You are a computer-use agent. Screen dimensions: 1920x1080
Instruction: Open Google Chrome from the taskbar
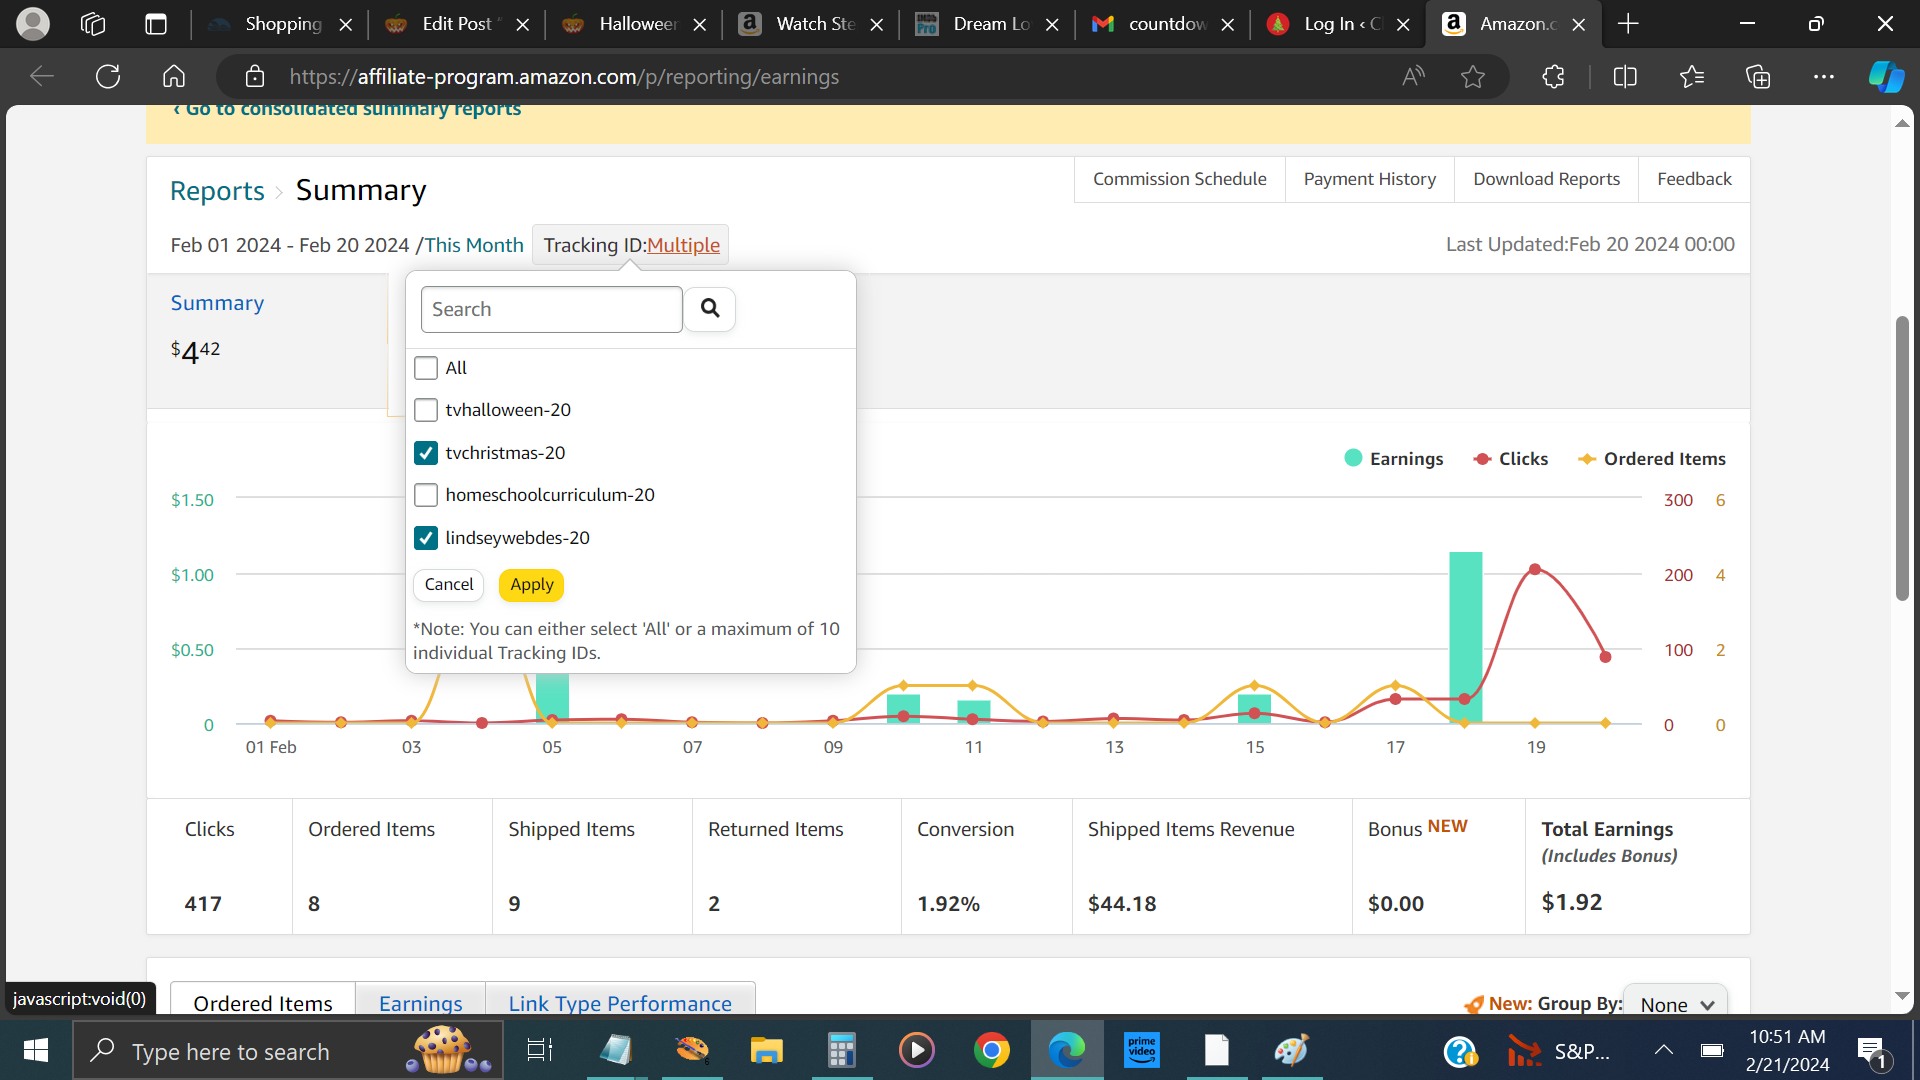click(x=991, y=1050)
